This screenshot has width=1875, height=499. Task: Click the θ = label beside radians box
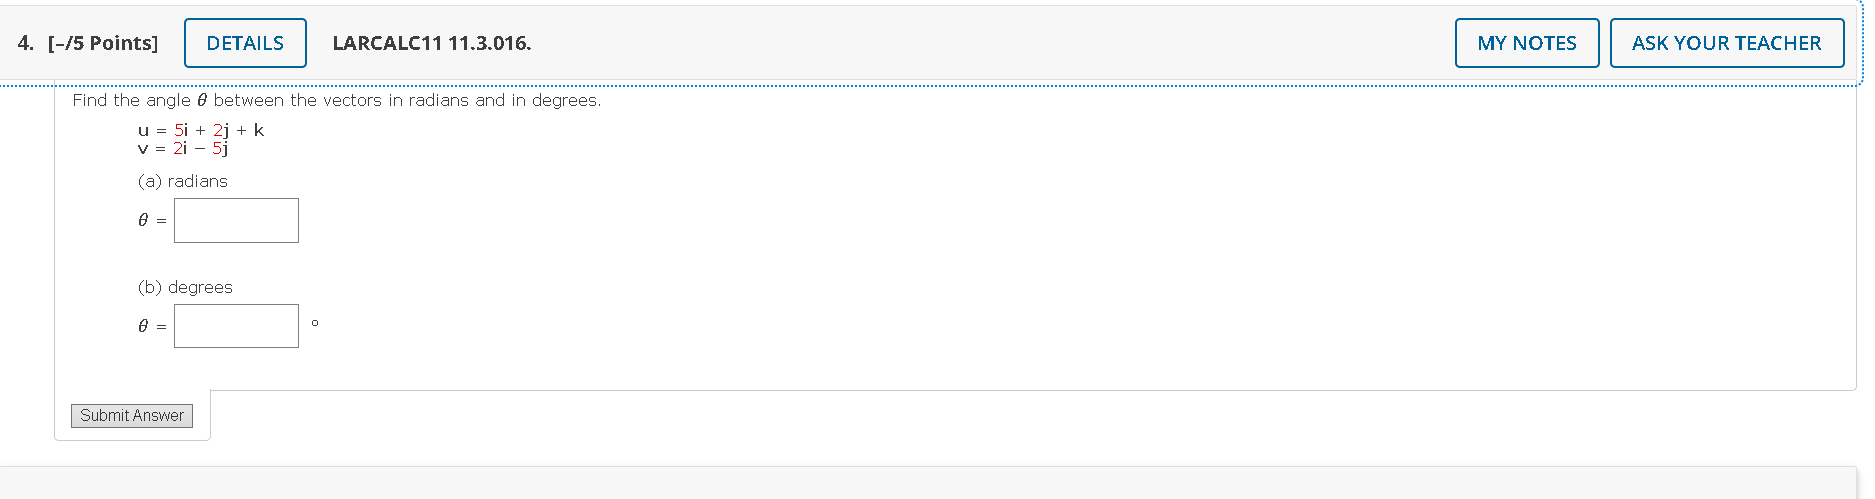click(x=152, y=220)
